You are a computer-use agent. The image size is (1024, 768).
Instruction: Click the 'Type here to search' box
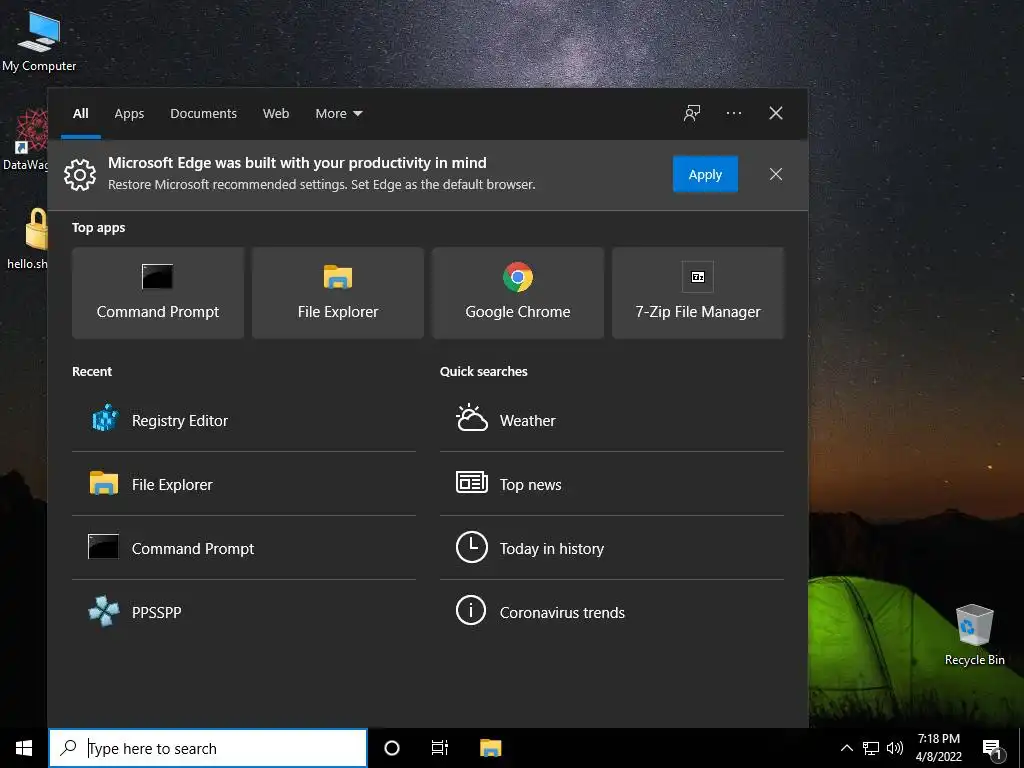(208, 748)
